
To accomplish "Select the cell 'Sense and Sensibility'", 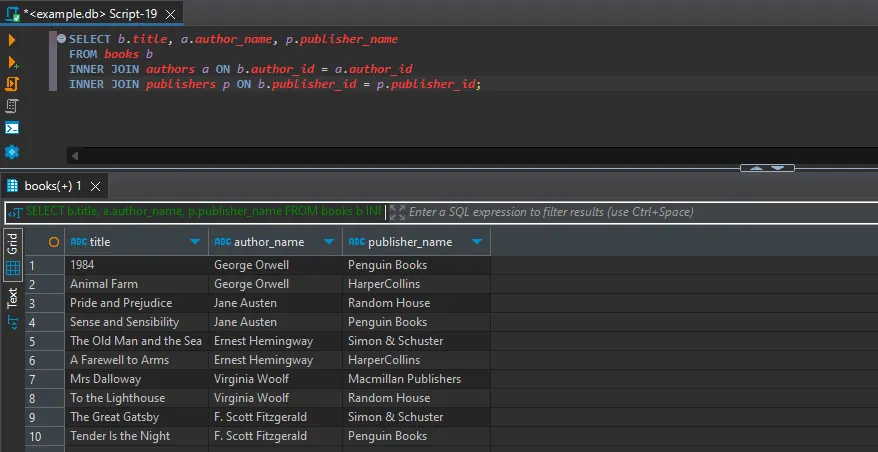I will (x=137, y=322).
